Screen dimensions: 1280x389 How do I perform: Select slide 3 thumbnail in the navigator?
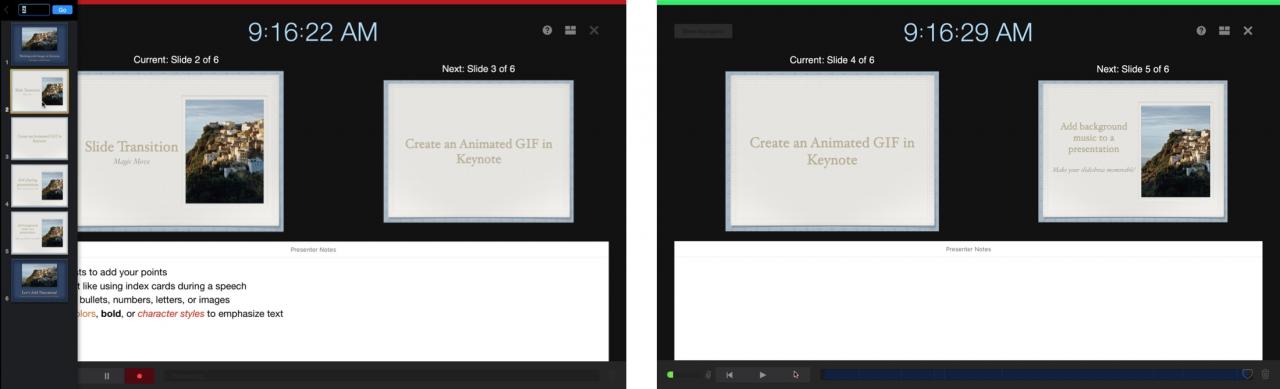coord(40,138)
